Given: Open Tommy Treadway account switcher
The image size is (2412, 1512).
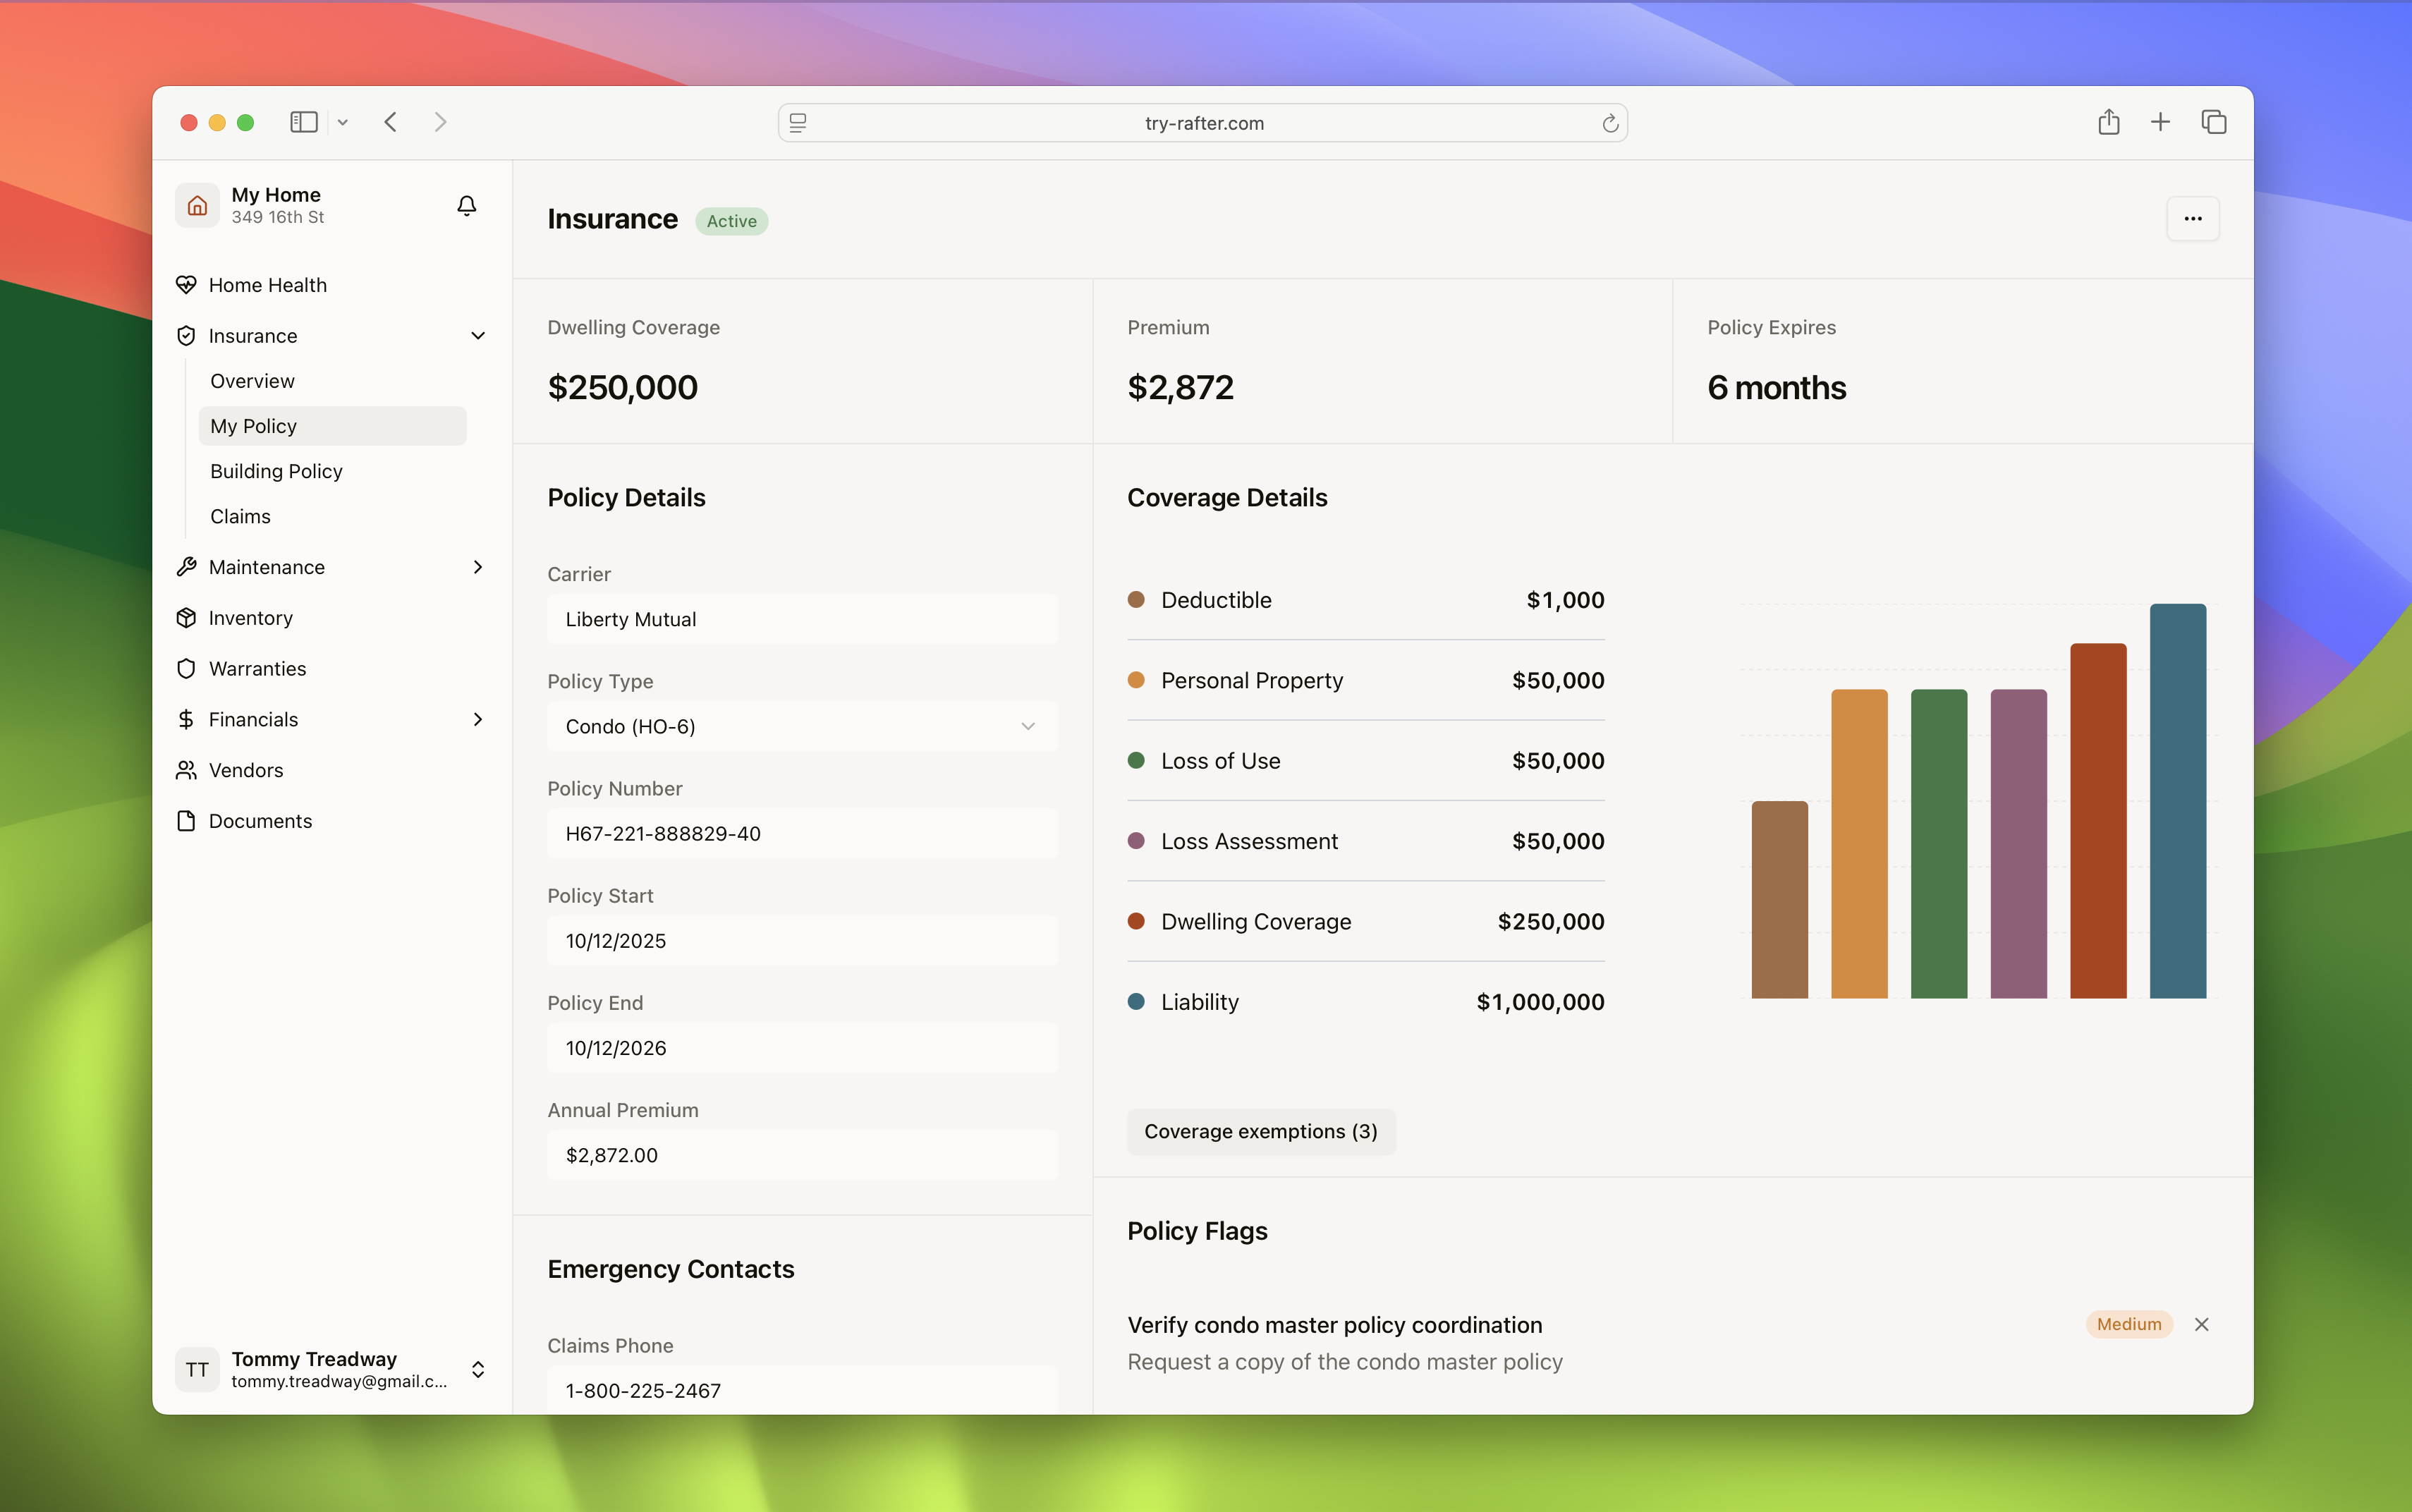Looking at the screenshot, I should [x=478, y=1369].
